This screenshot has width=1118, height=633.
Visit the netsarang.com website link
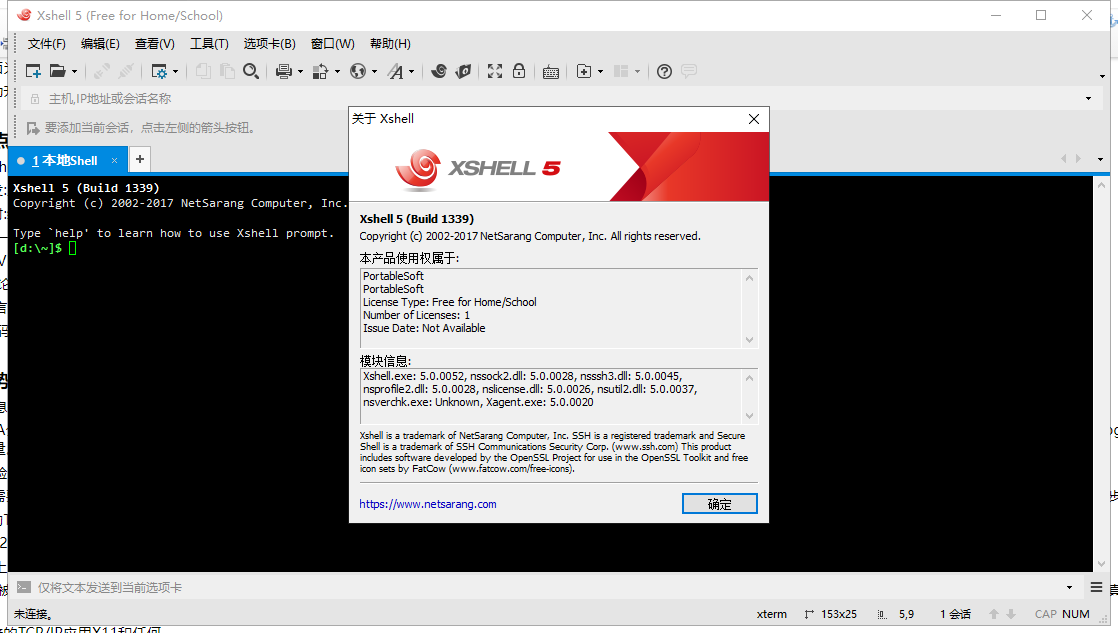click(x=426, y=504)
